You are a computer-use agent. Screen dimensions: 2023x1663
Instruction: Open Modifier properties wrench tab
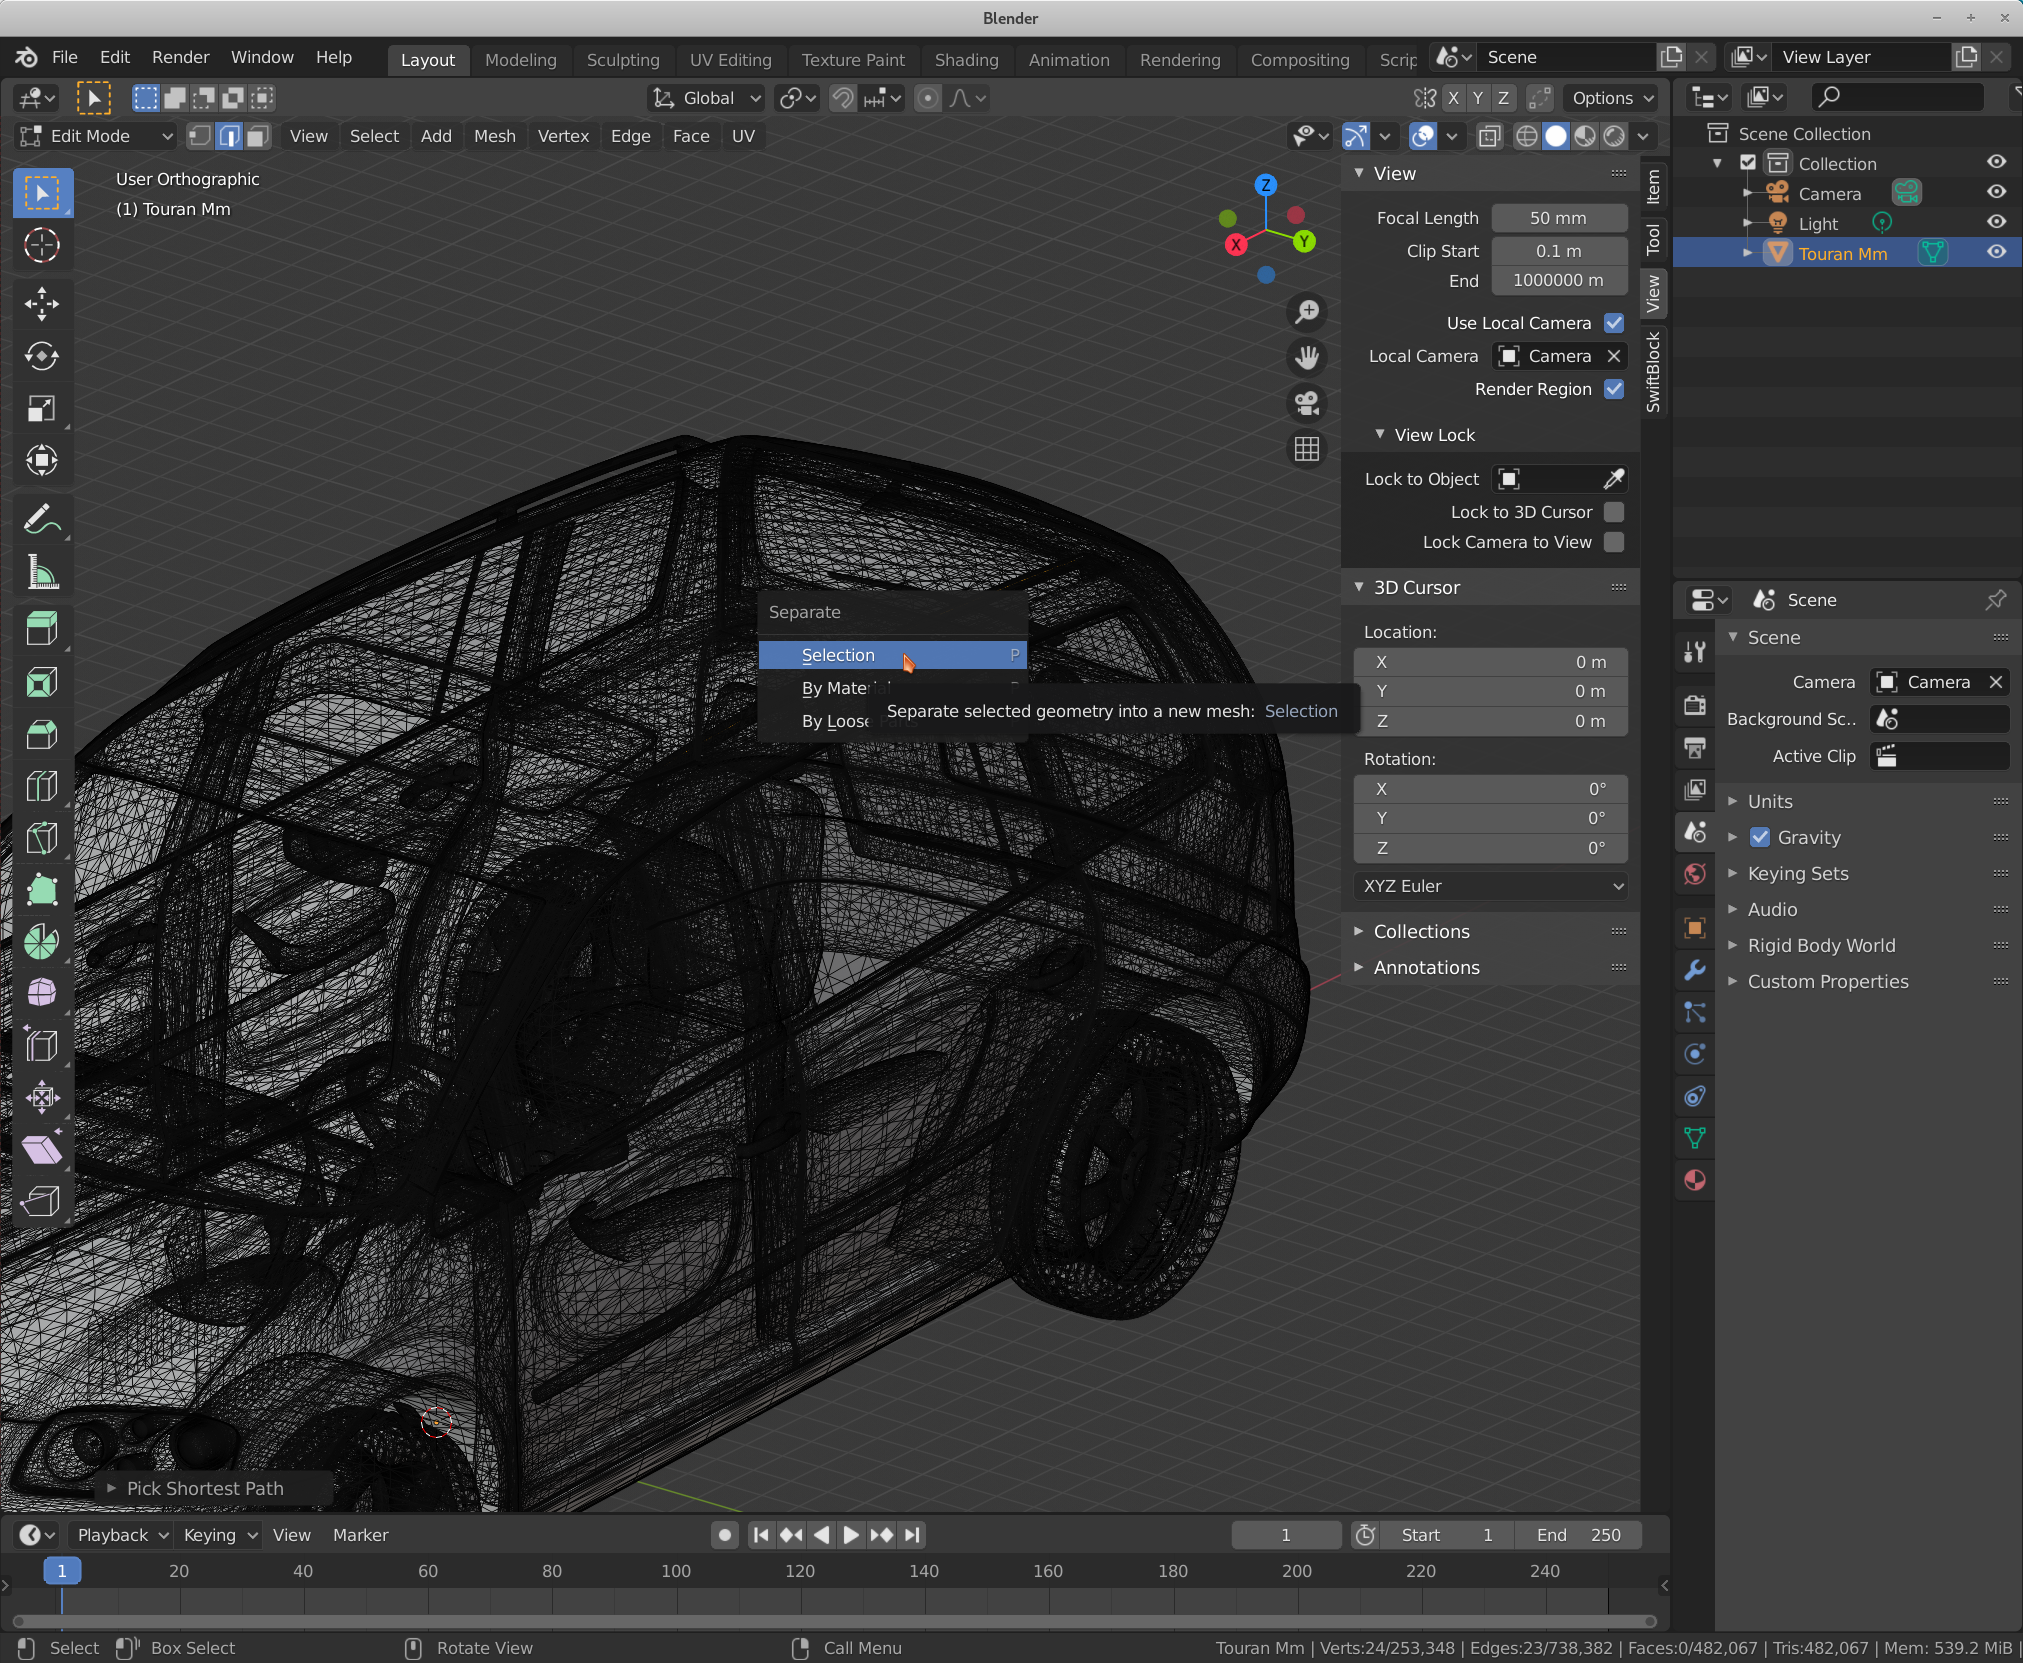coord(1695,970)
